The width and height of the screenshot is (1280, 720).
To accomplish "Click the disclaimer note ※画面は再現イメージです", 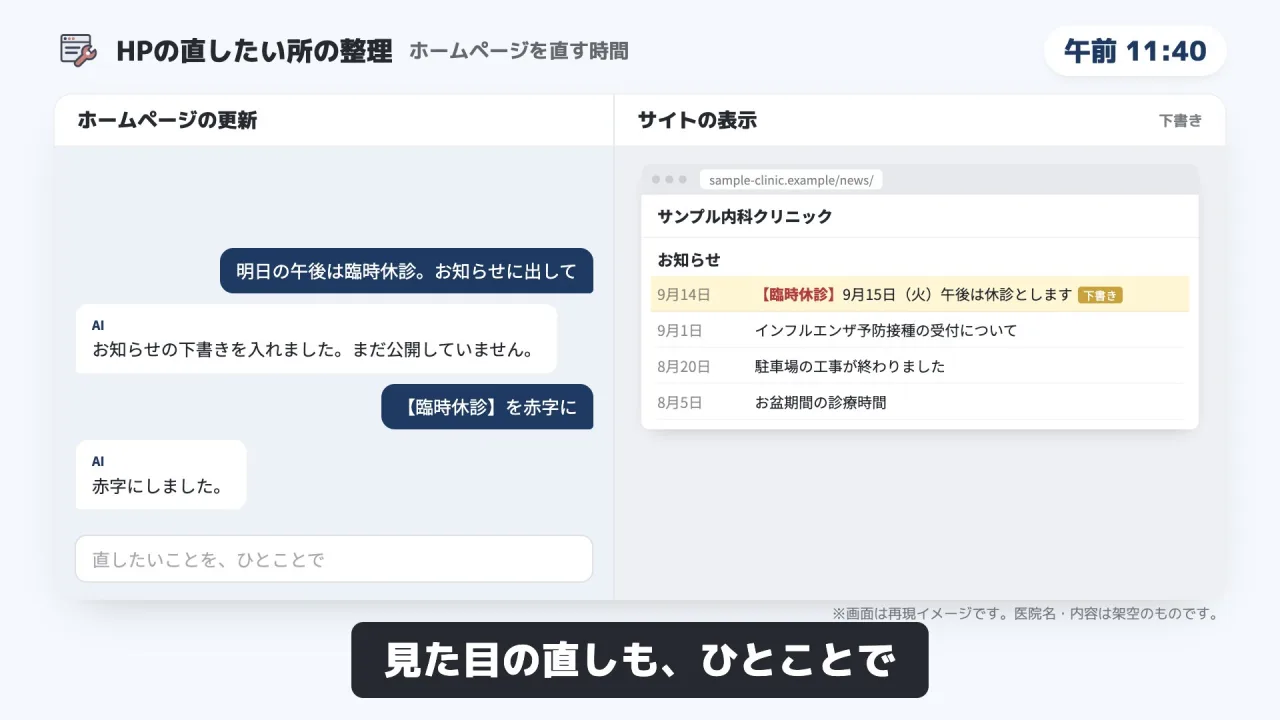I will coord(1025,613).
